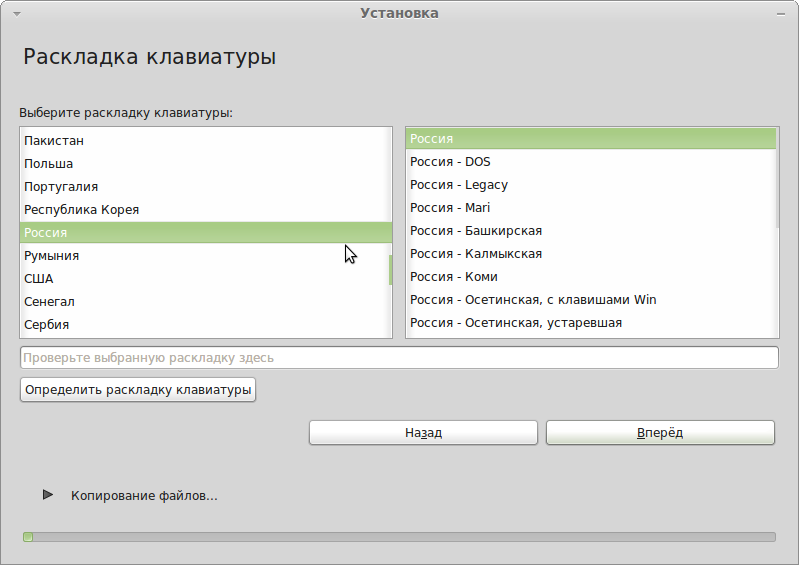
Task: Open the window menu arrow in title bar
Action: pyautogui.click(x=17, y=14)
